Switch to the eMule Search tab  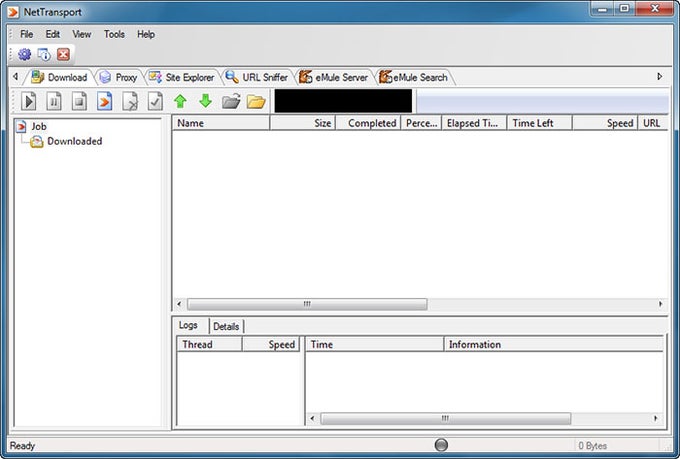413,77
